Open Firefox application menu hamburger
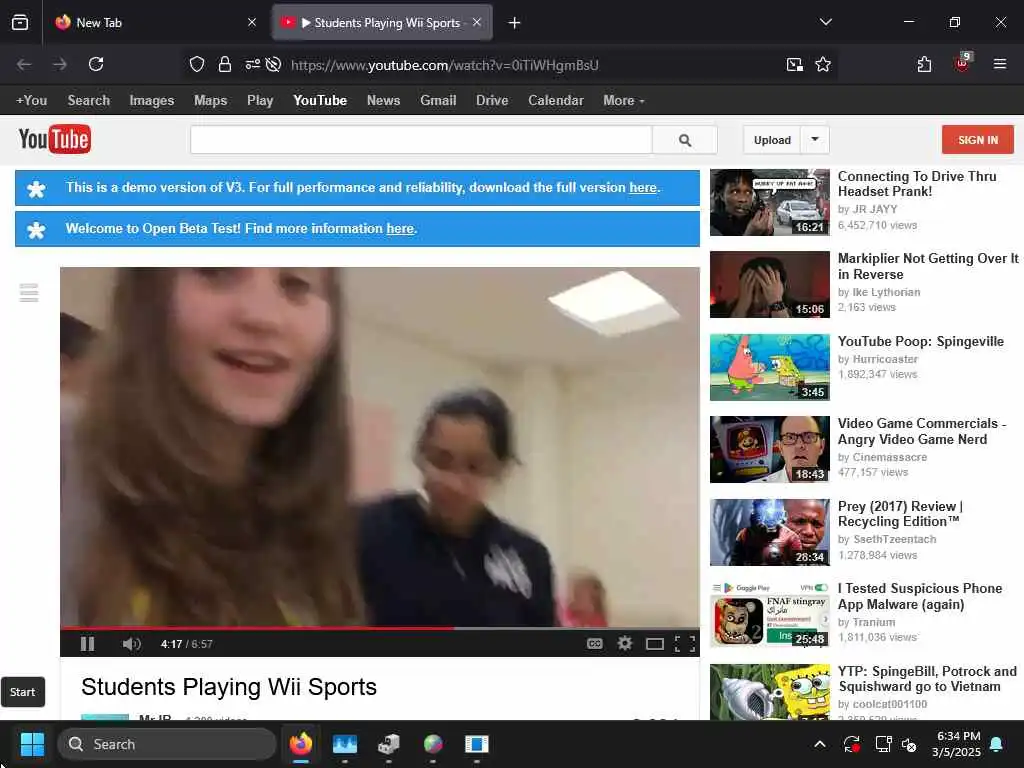1024x768 pixels. 1000,64
